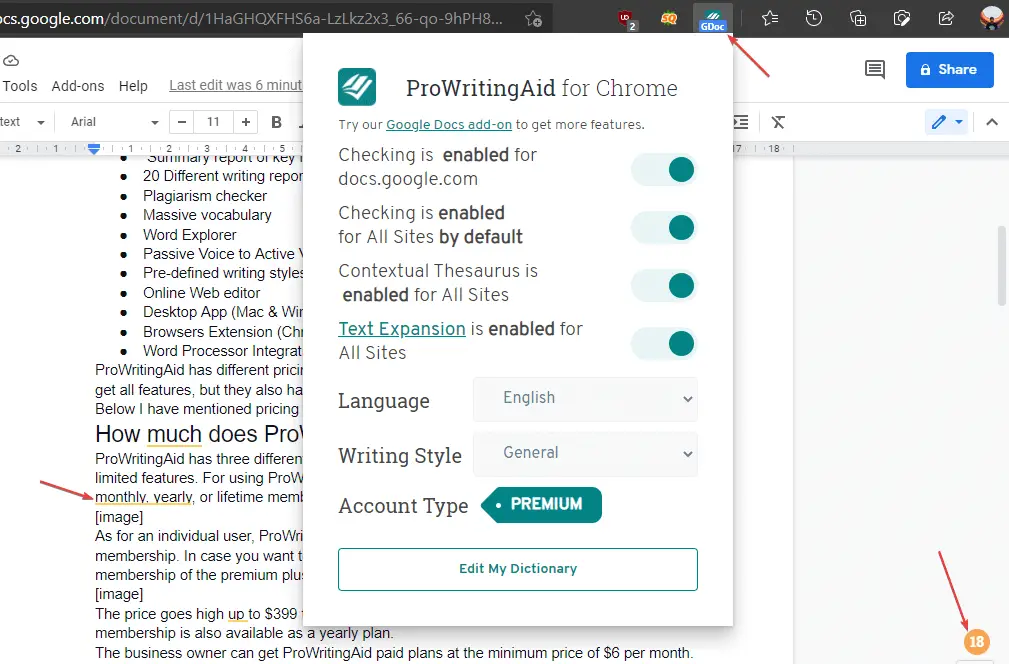
Task: Toggle Text Expansion for All Sites
Action: (x=664, y=344)
